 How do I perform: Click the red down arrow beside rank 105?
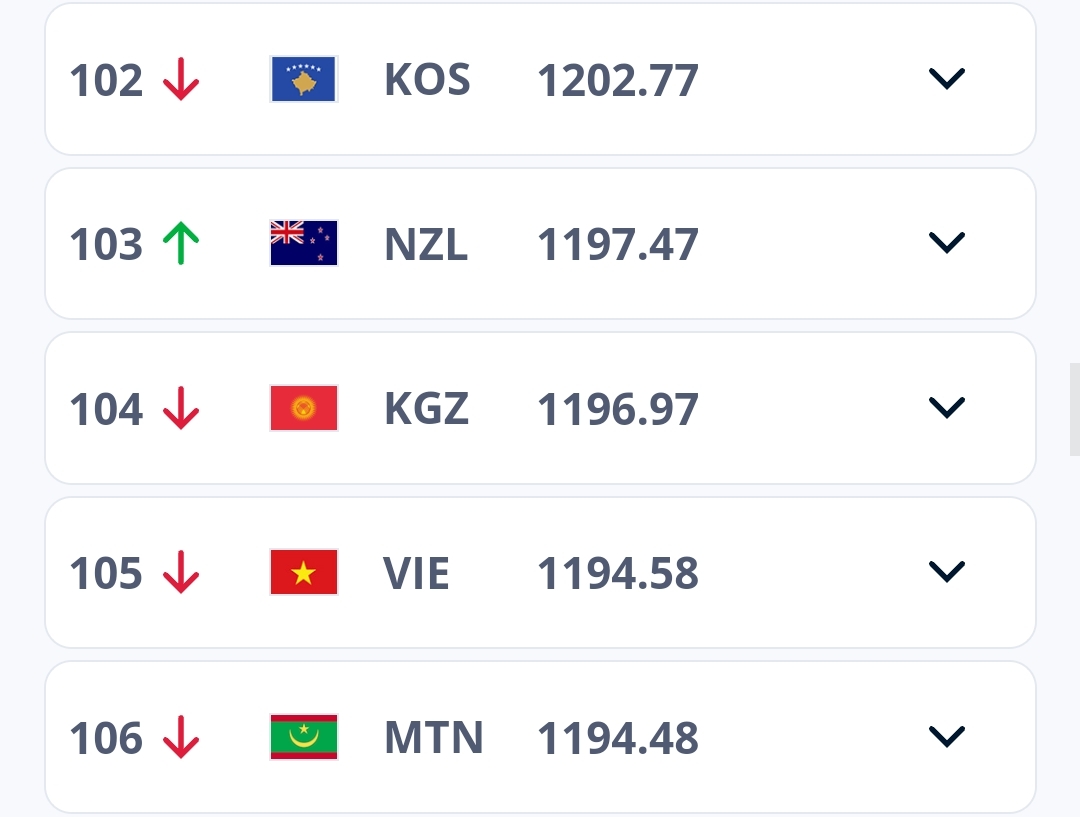(181, 573)
